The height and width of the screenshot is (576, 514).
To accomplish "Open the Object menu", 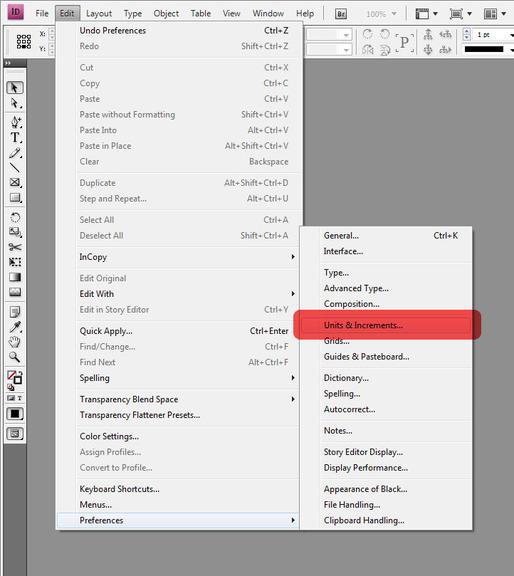I will pyautogui.click(x=166, y=14).
